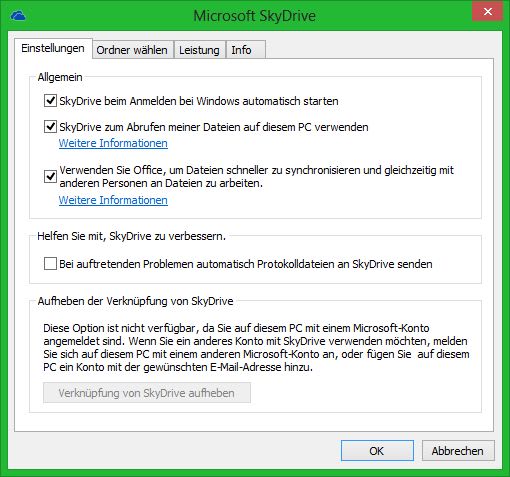Toggle the Verwenden Sie Office checkbox
The height and width of the screenshot is (477, 510).
coord(50,176)
